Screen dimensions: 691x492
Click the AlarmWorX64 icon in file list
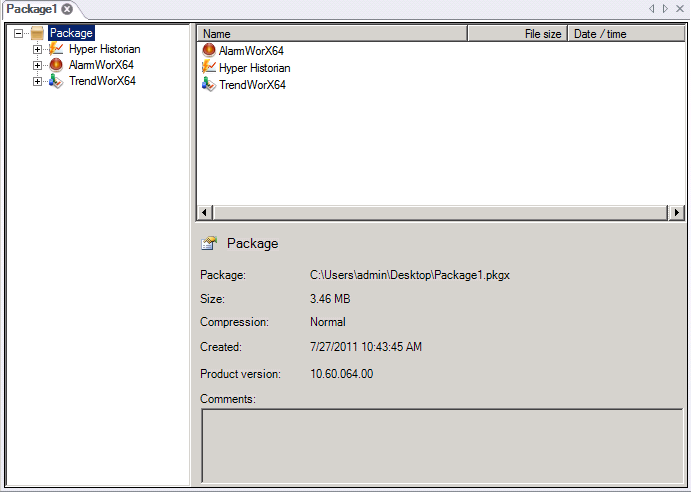(x=208, y=50)
